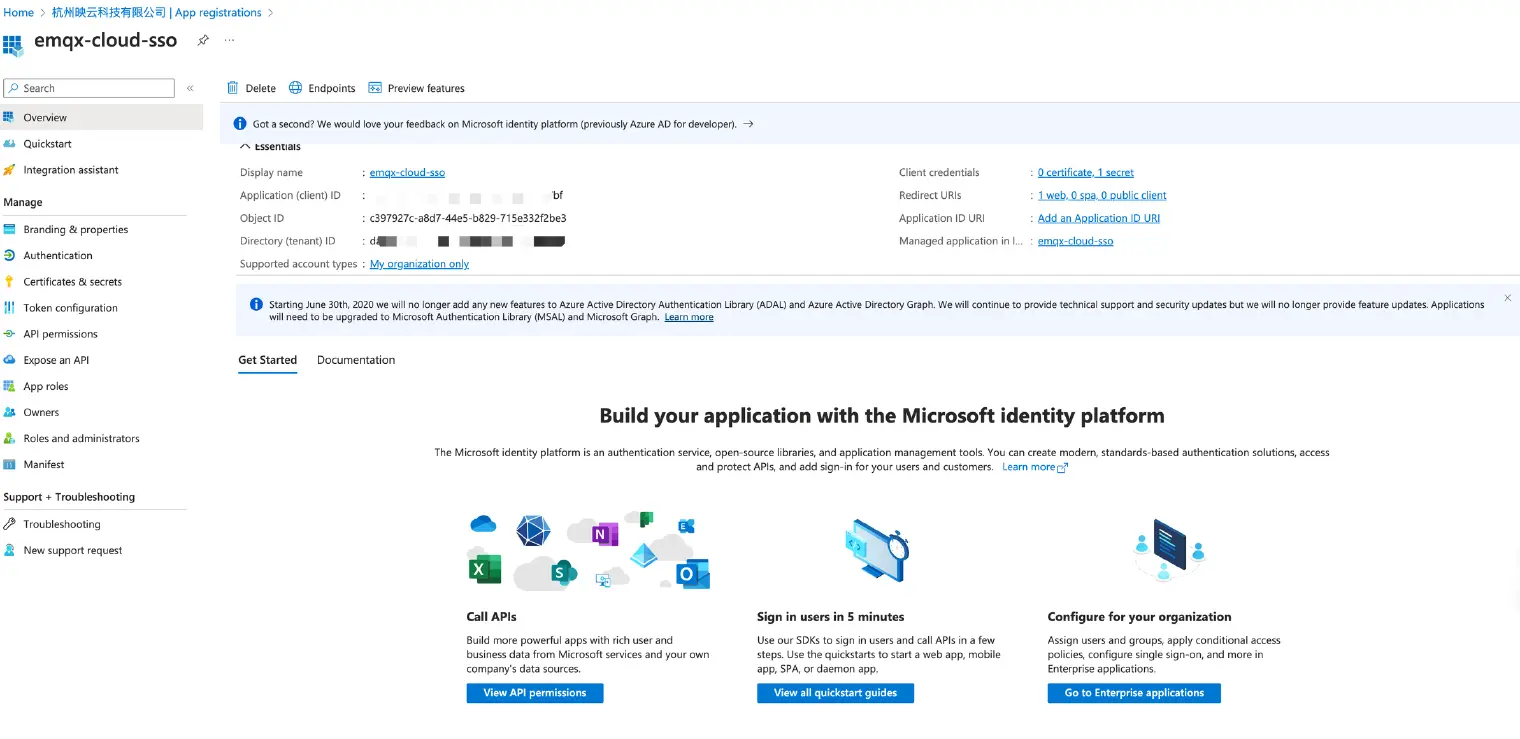Go to Home breadcrumb

click(x=19, y=13)
